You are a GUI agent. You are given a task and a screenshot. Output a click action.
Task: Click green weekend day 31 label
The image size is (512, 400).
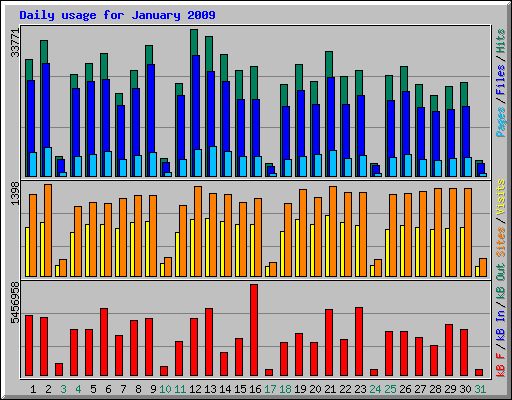point(480,389)
